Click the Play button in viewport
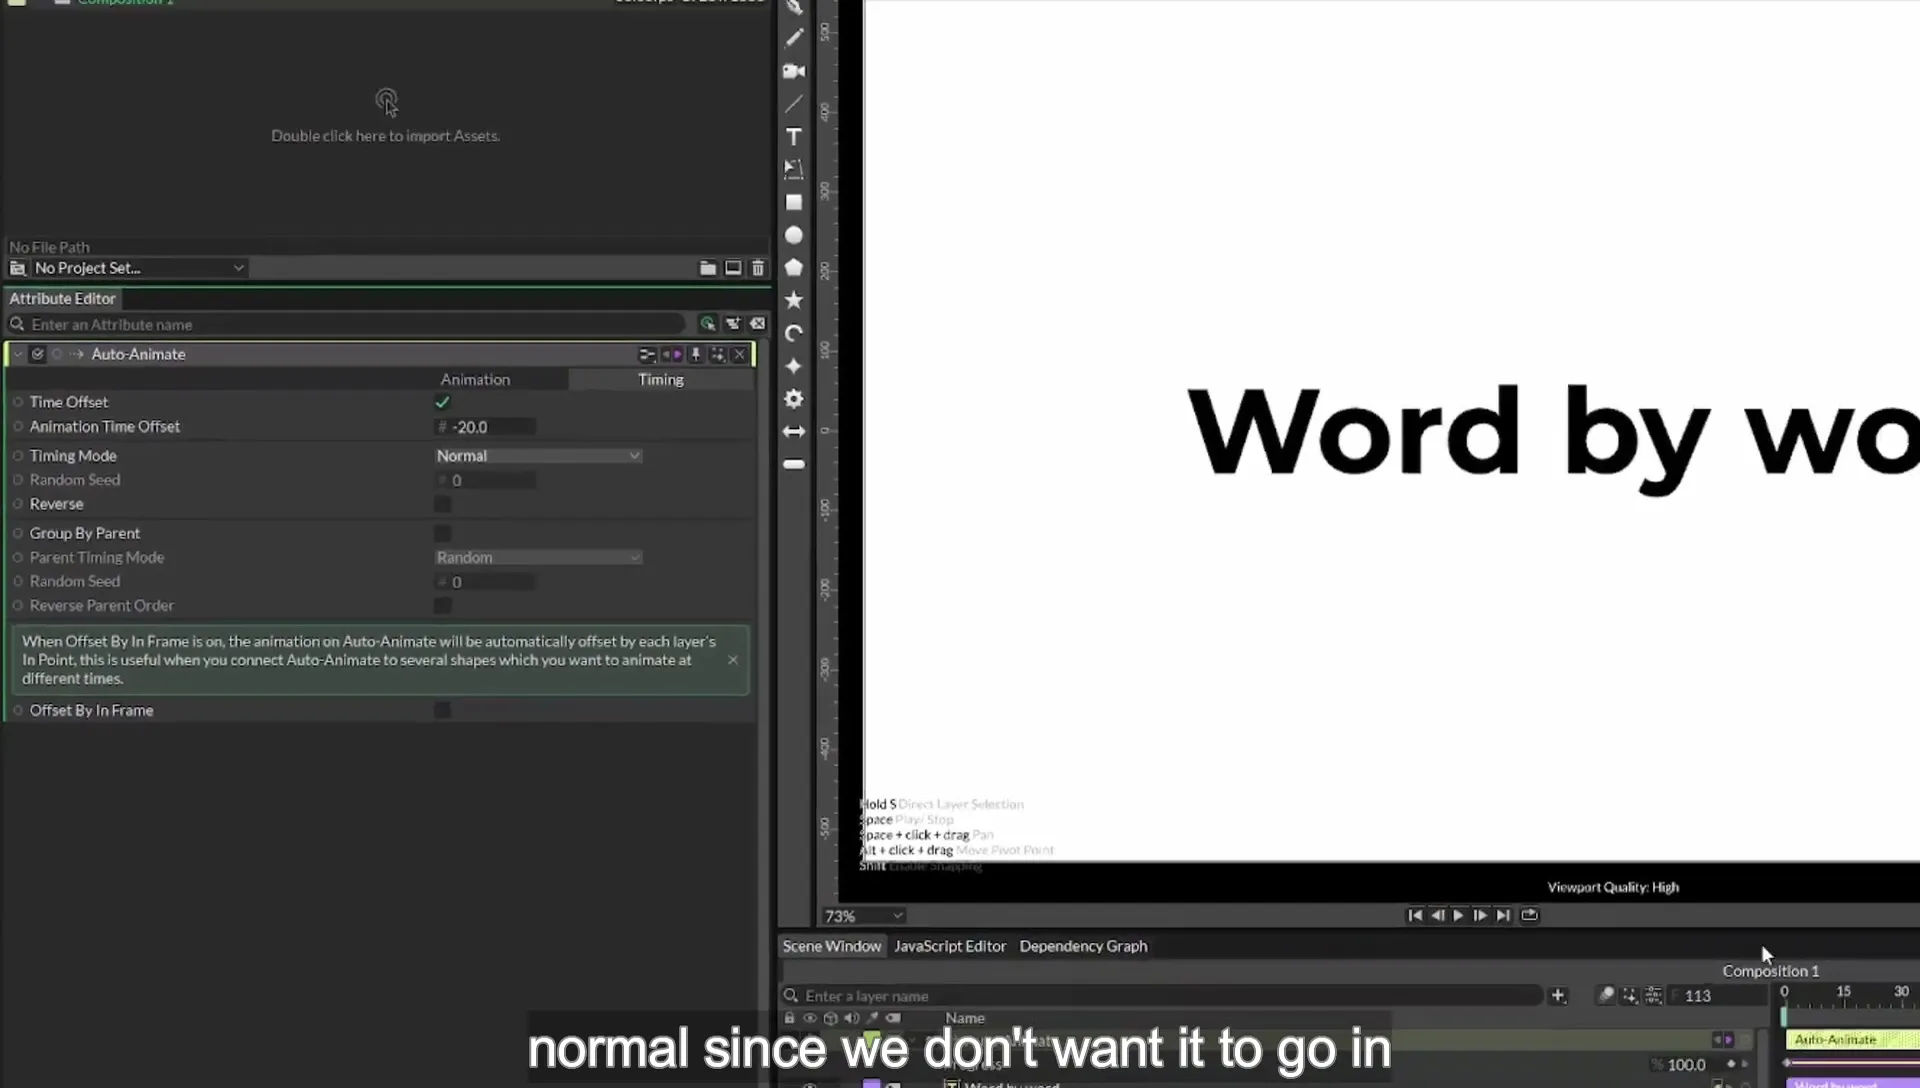This screenshot has width=1920, height=1088. [x=1459, y=915]
